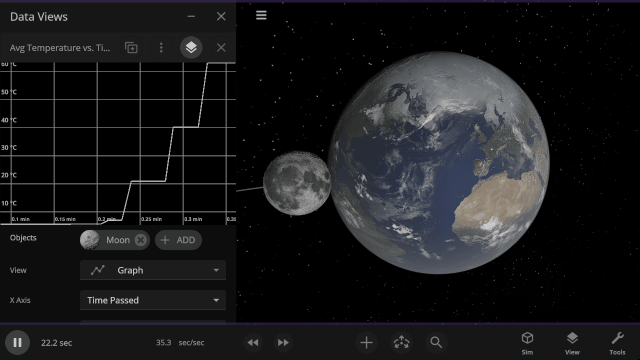Click the Moon object chip

click(114, 240)
